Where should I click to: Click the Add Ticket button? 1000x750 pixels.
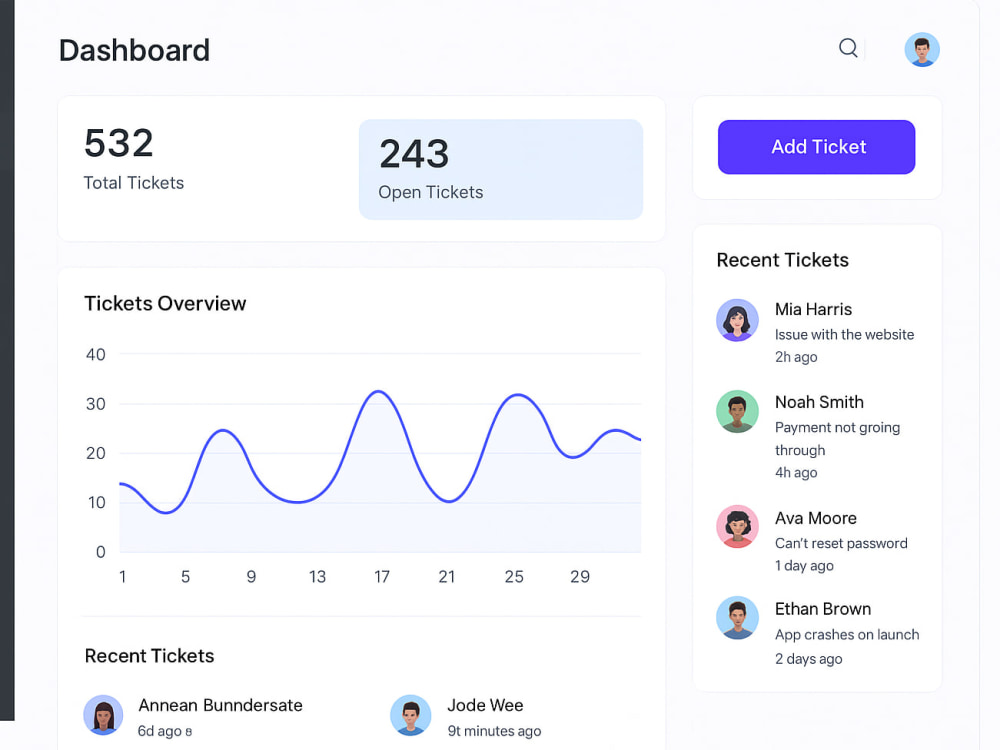816,147
